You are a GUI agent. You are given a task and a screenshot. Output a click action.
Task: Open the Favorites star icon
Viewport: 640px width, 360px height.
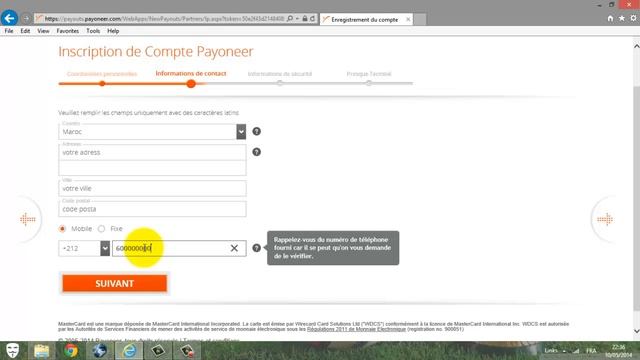pyautogui.click(x=622, y=18)
